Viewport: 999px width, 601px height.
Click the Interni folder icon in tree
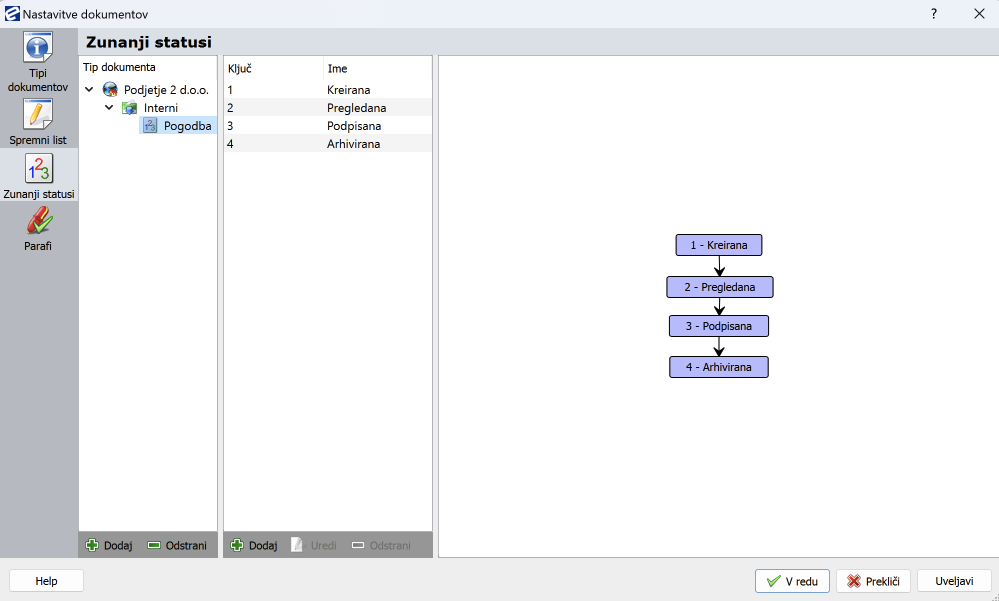pyautogui.click(x=130, y=108)
